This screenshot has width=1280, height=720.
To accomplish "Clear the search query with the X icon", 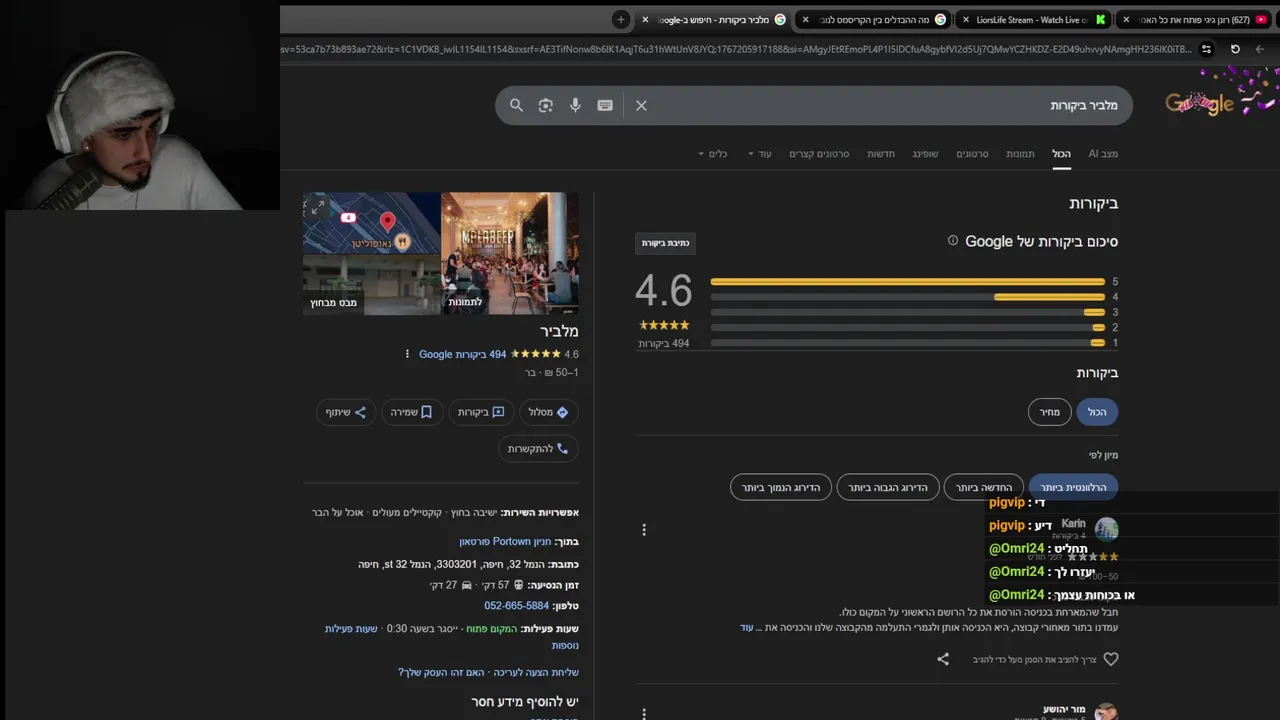I will 641,105.
